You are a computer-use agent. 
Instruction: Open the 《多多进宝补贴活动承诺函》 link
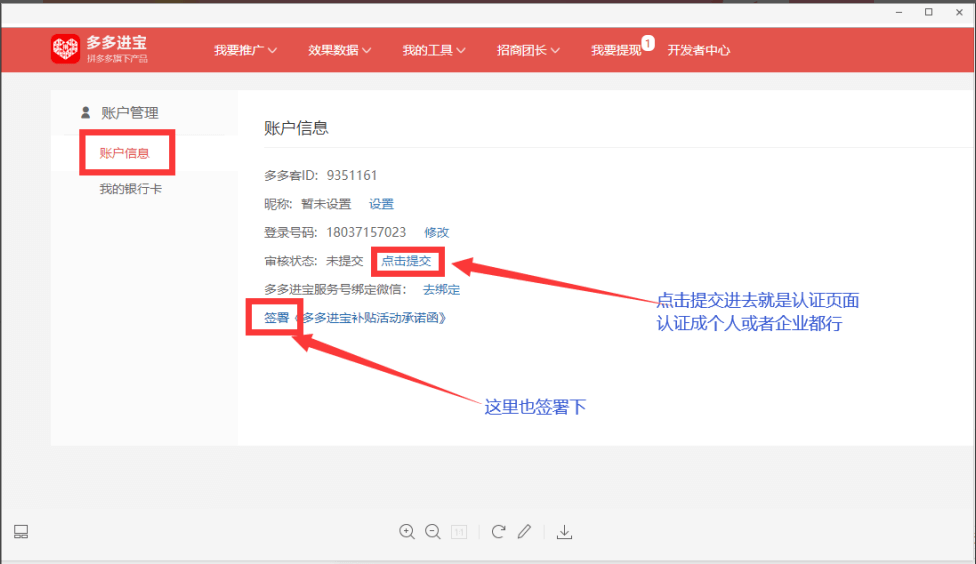(371, 317)
